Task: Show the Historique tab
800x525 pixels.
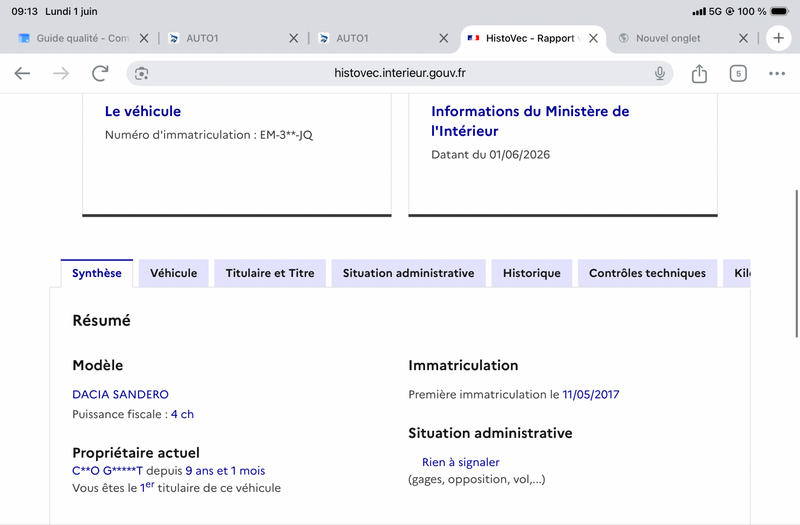Action: (532, 273)
